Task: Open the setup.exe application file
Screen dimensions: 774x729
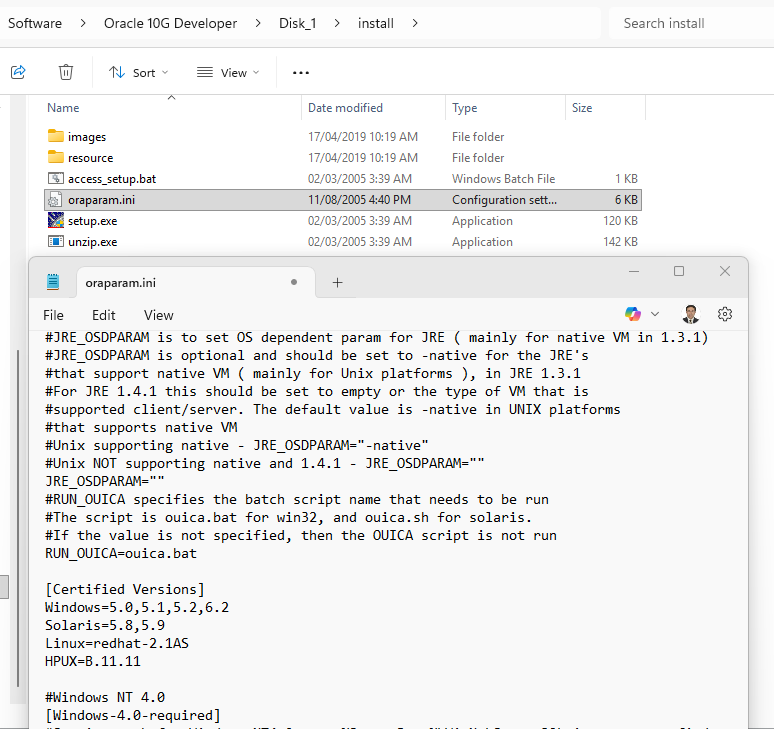Action: click(91, 221)
